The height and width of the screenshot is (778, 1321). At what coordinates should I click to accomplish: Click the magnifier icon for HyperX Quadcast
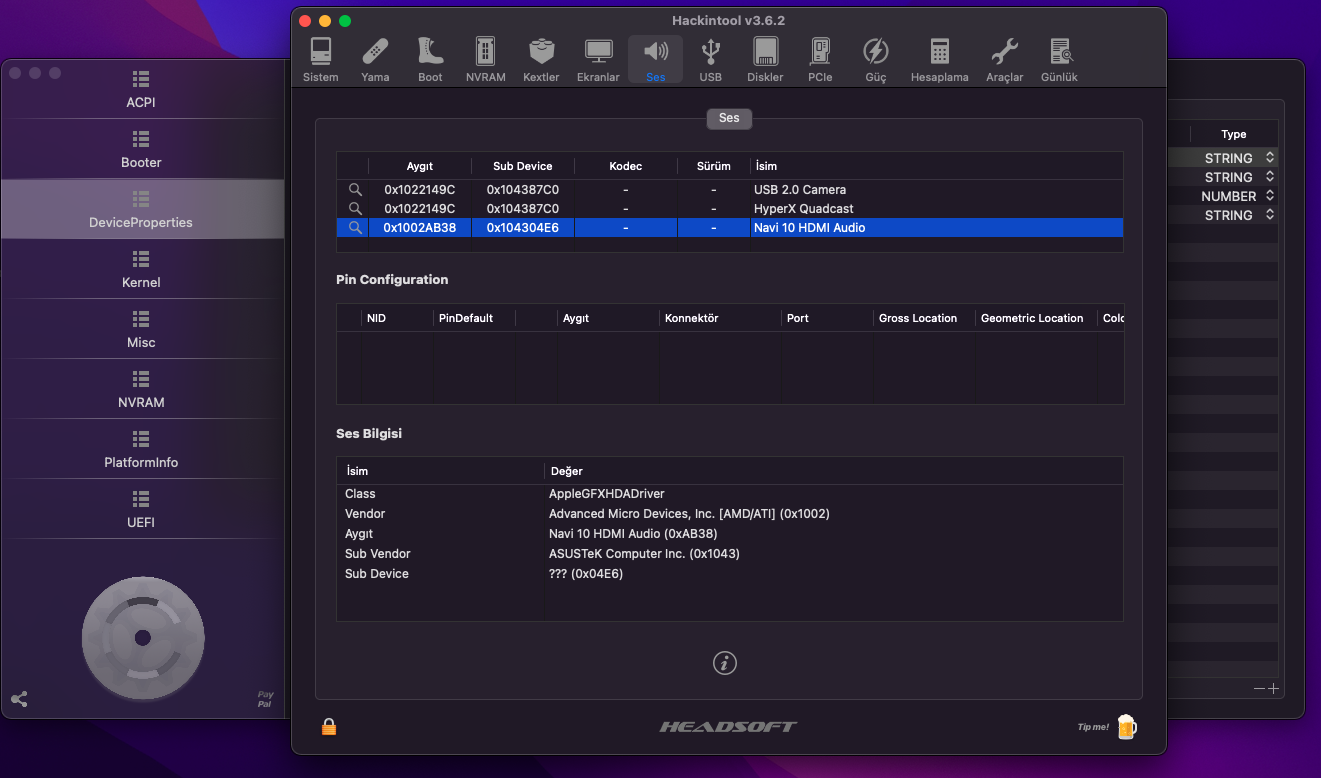(x=355, y=209)
